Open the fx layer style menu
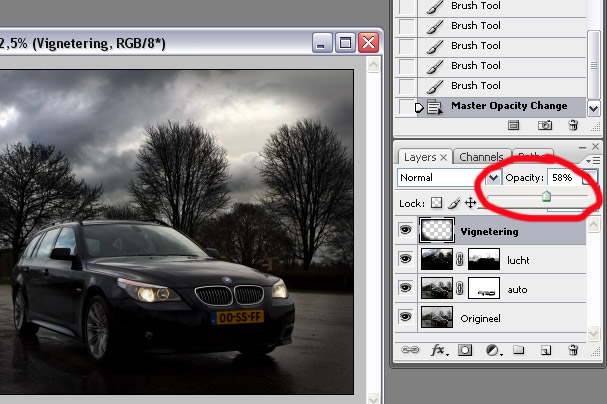 point(439,350)
